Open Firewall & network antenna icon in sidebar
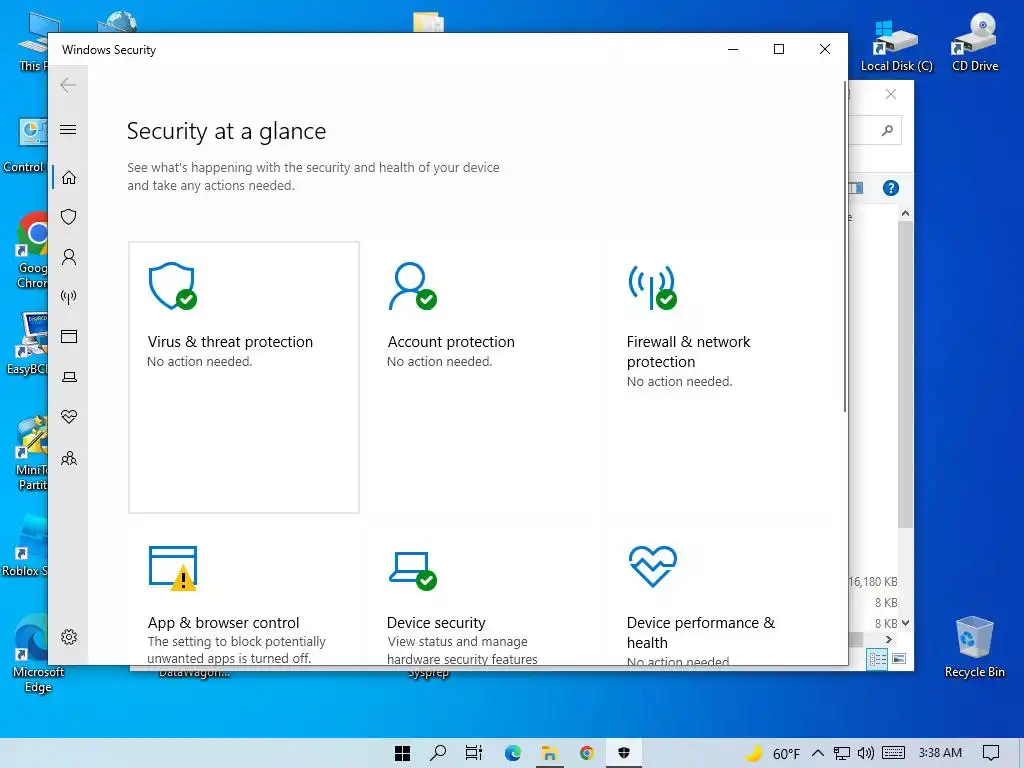Image resolution: width=1024 pixels, height=768 pixels. [69, 297]
